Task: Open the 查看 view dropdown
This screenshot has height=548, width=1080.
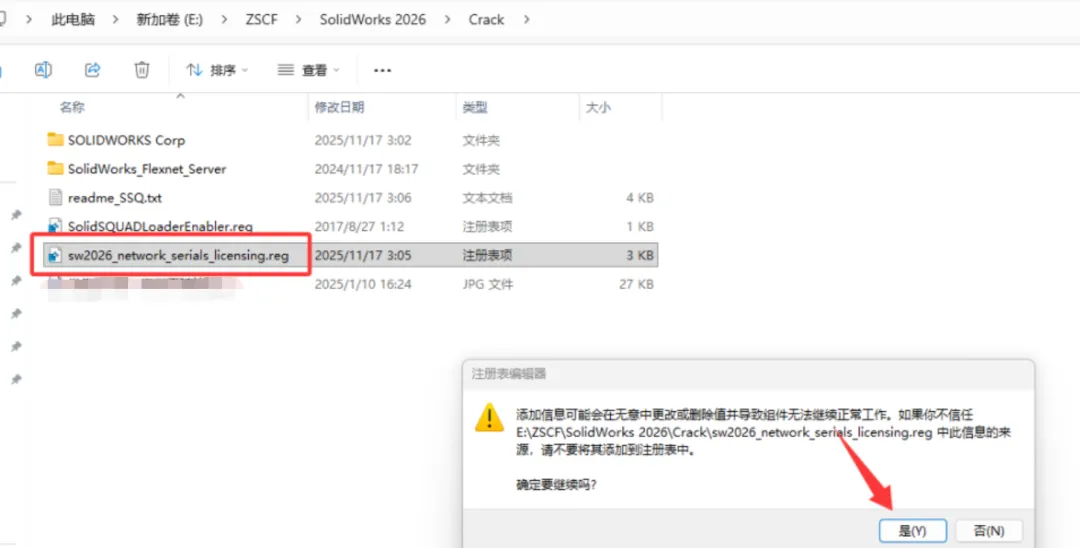Action: coord(309,70)
